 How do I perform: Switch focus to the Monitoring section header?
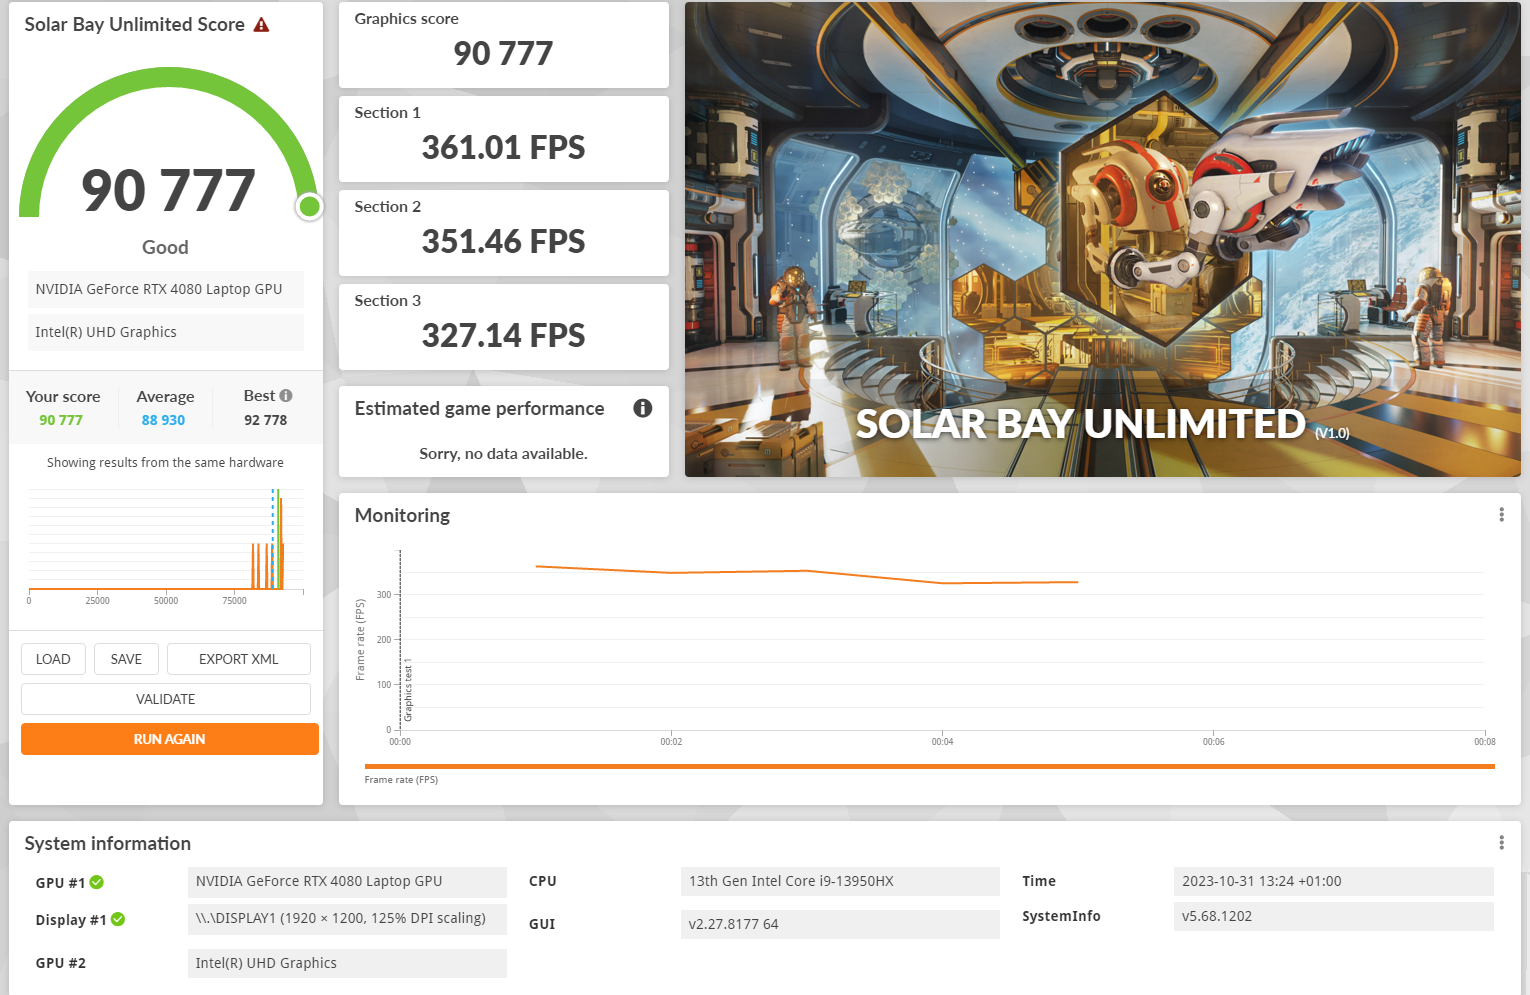point(402,514)
